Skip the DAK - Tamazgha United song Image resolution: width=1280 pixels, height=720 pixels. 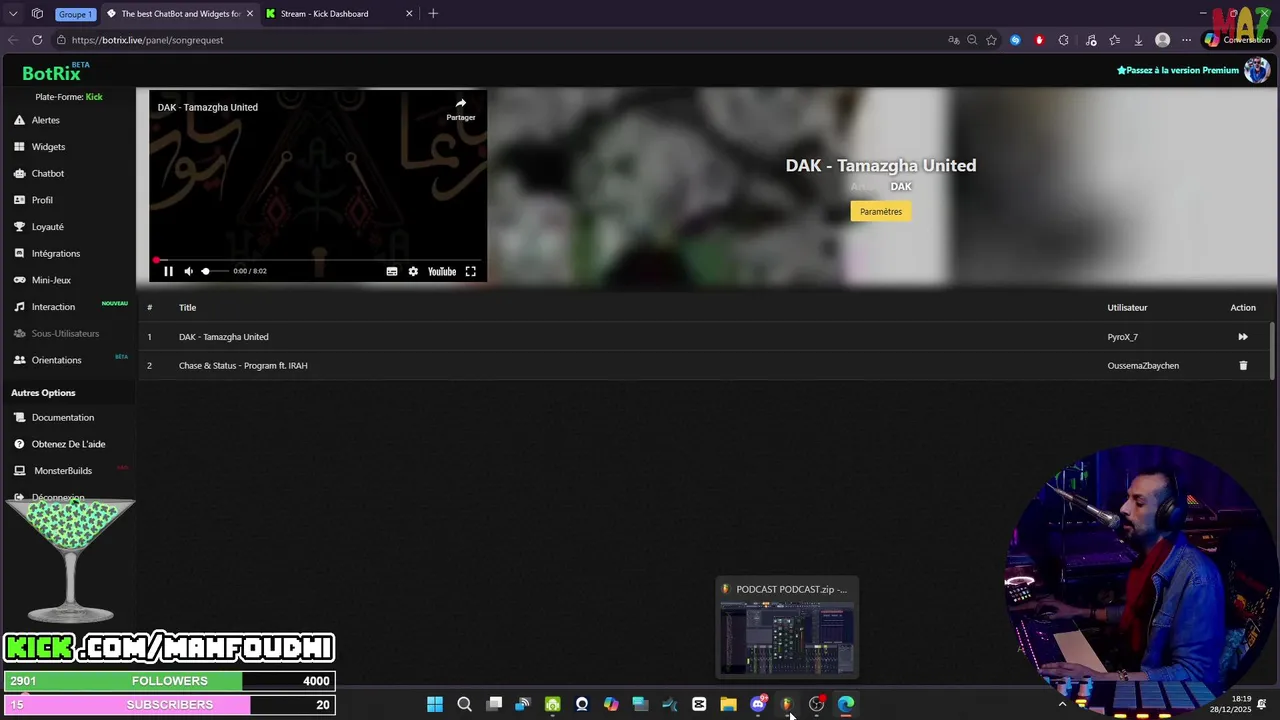click(1243, 337)
